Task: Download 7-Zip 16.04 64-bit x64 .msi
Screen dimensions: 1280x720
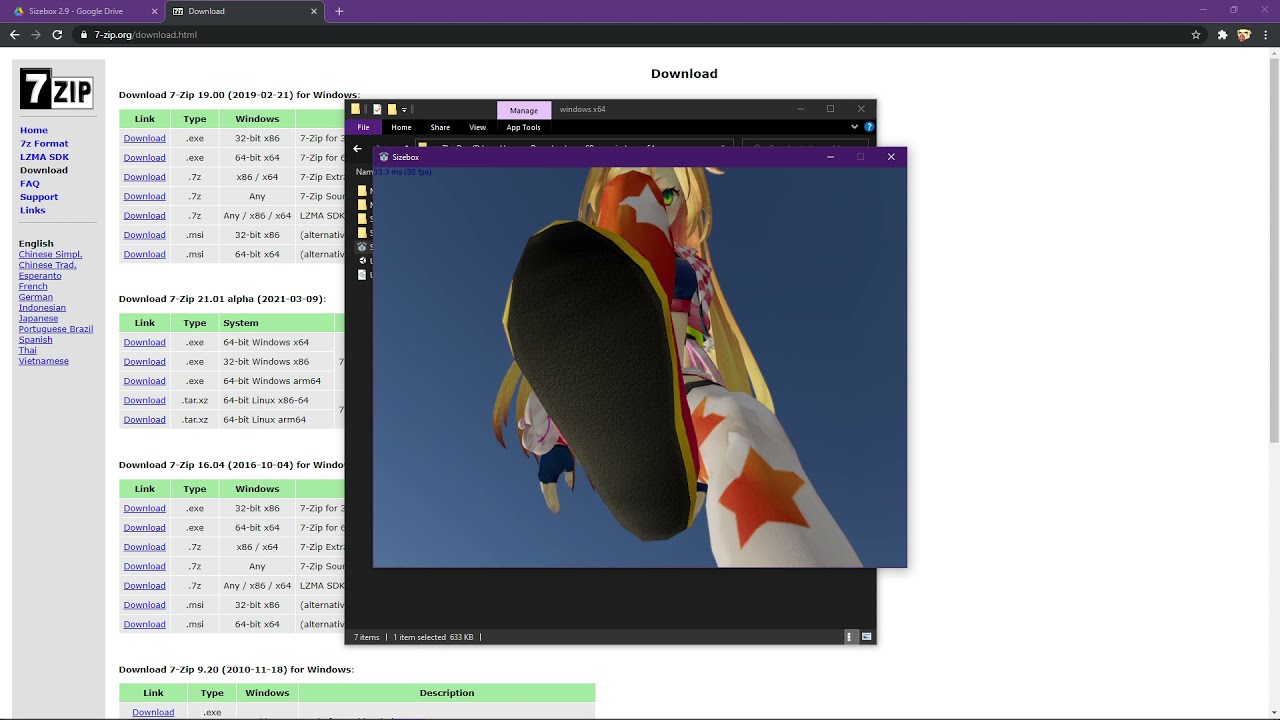Action: pyautogui.click(x=144, y=625)
